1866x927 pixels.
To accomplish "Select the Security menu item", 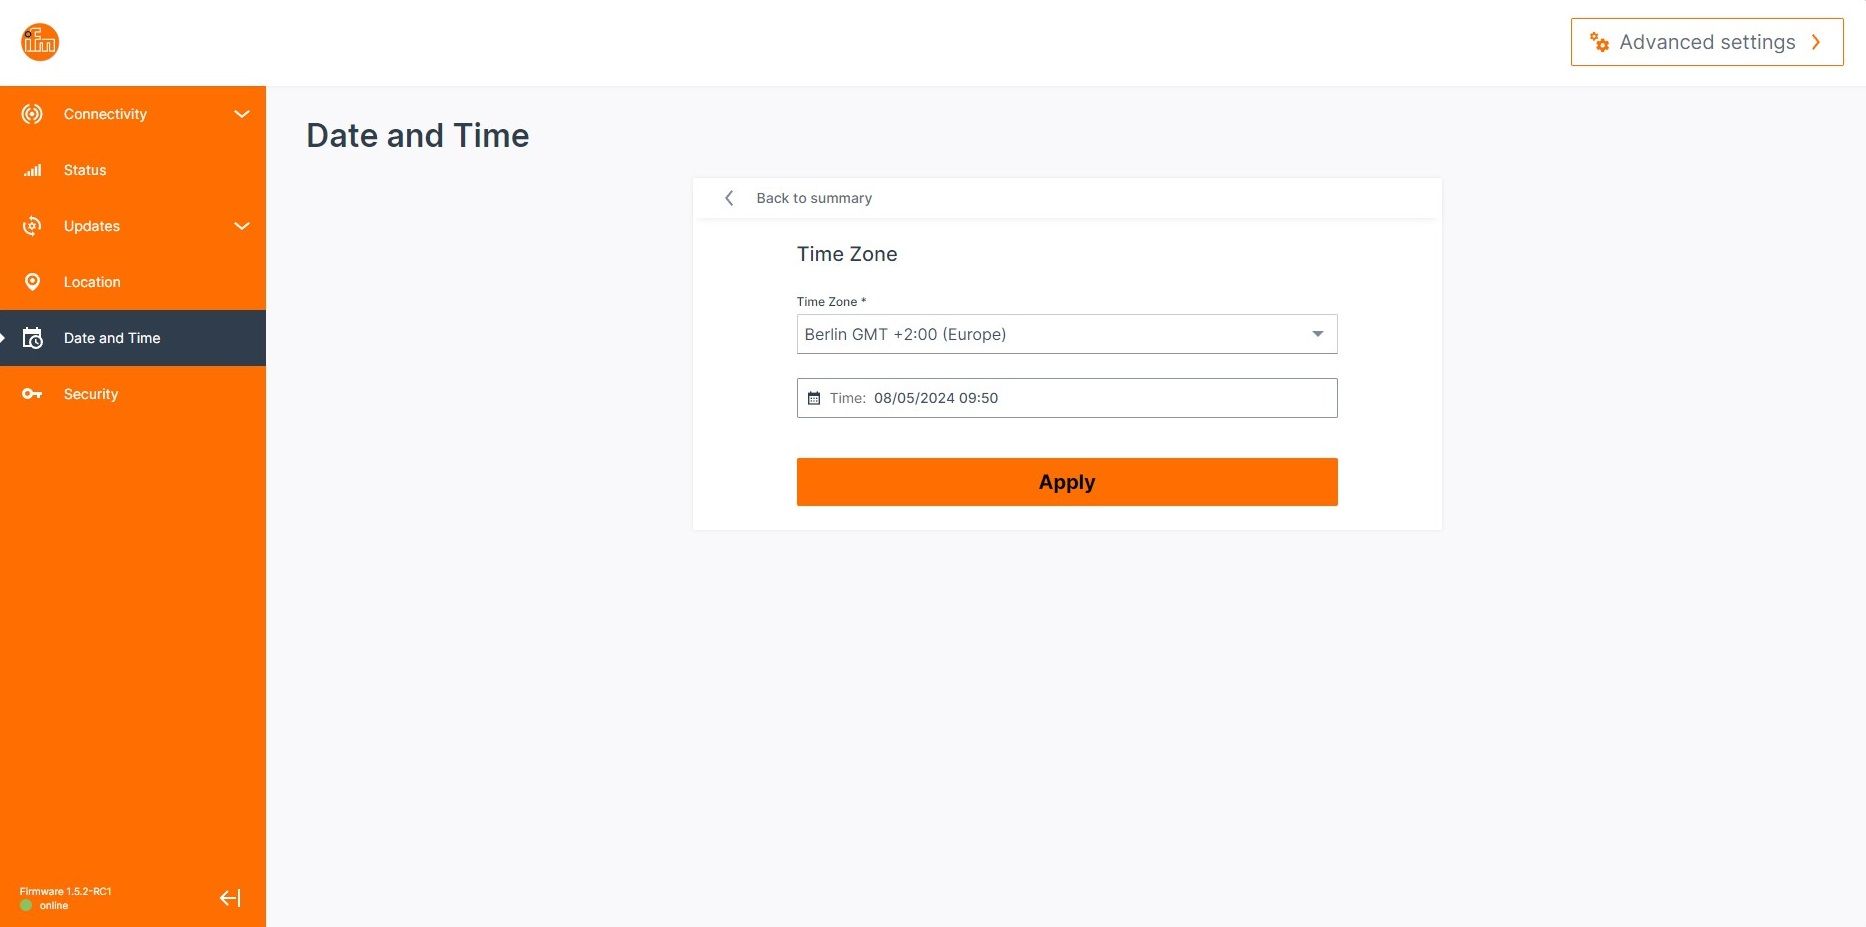I will (x=91, y=394).
